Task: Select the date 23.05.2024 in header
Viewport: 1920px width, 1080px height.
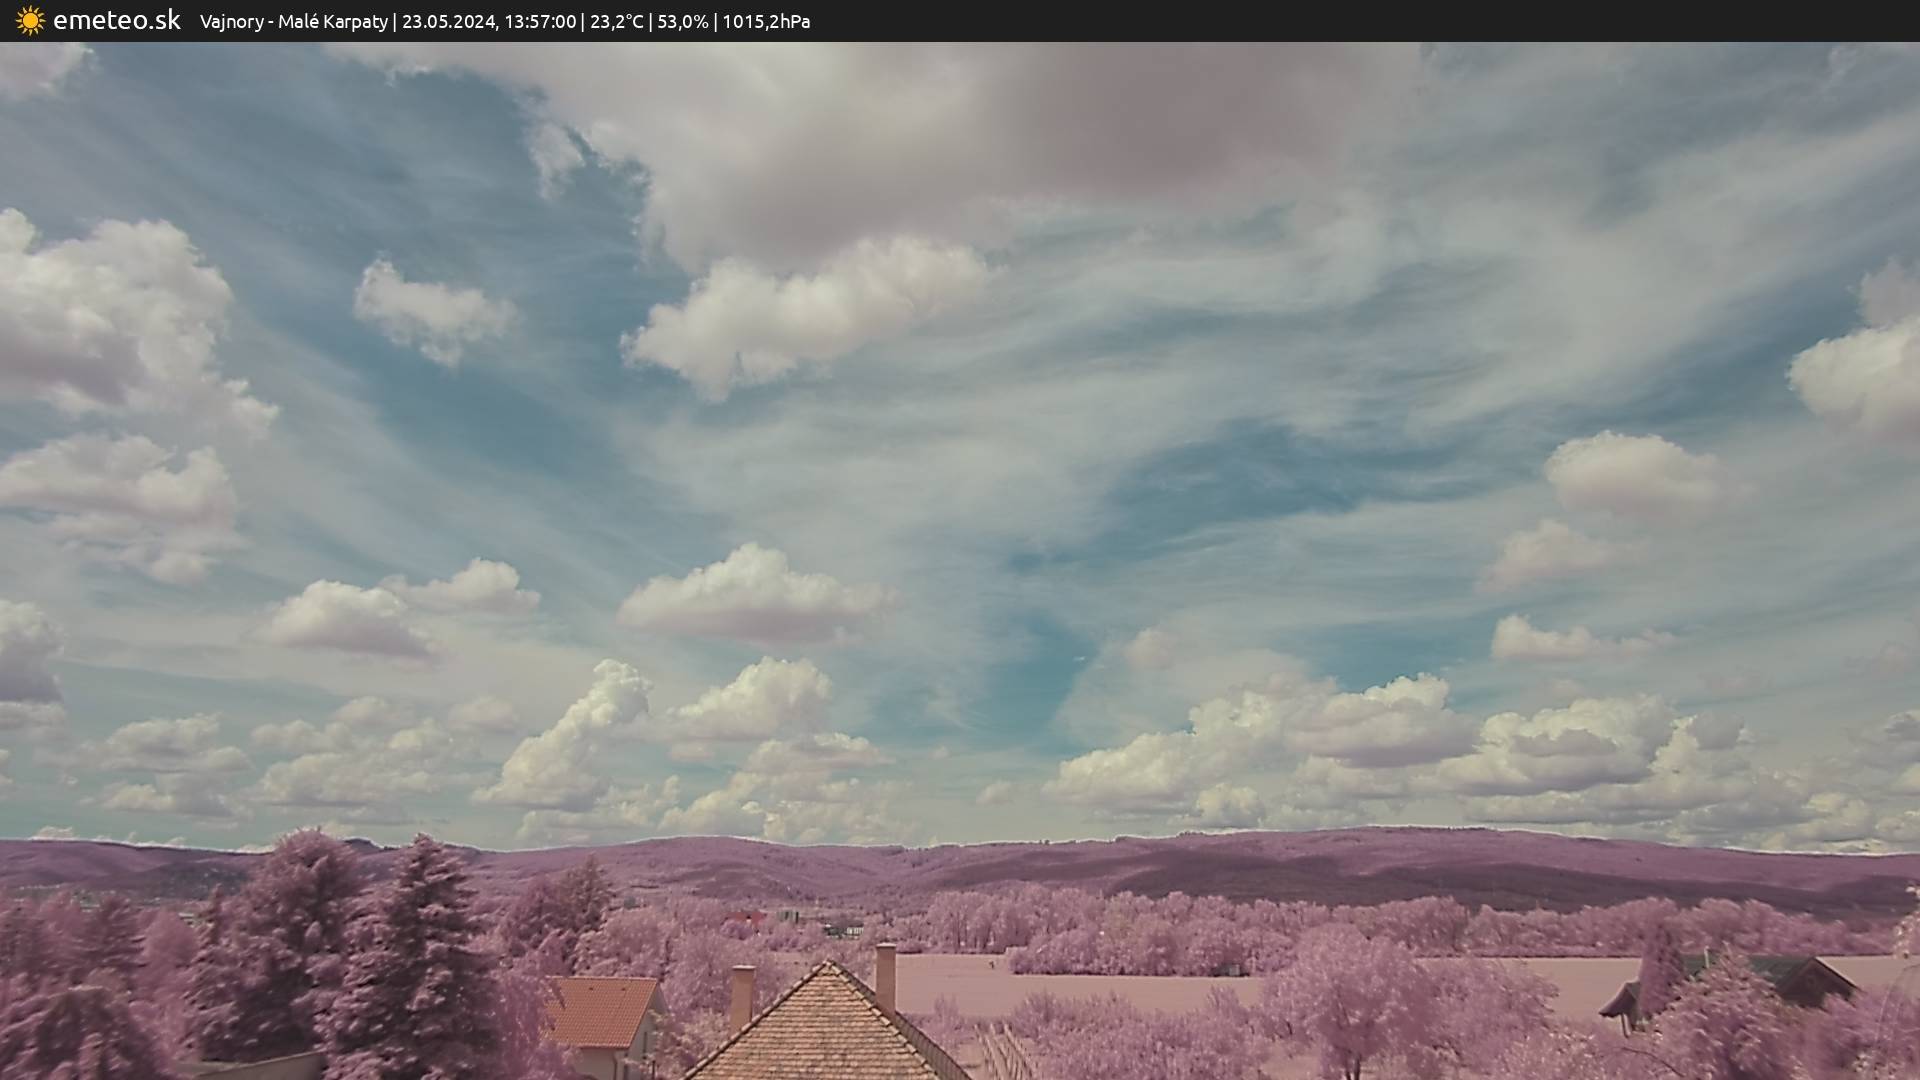Action: pyautogui.click(x=448, y=22)
